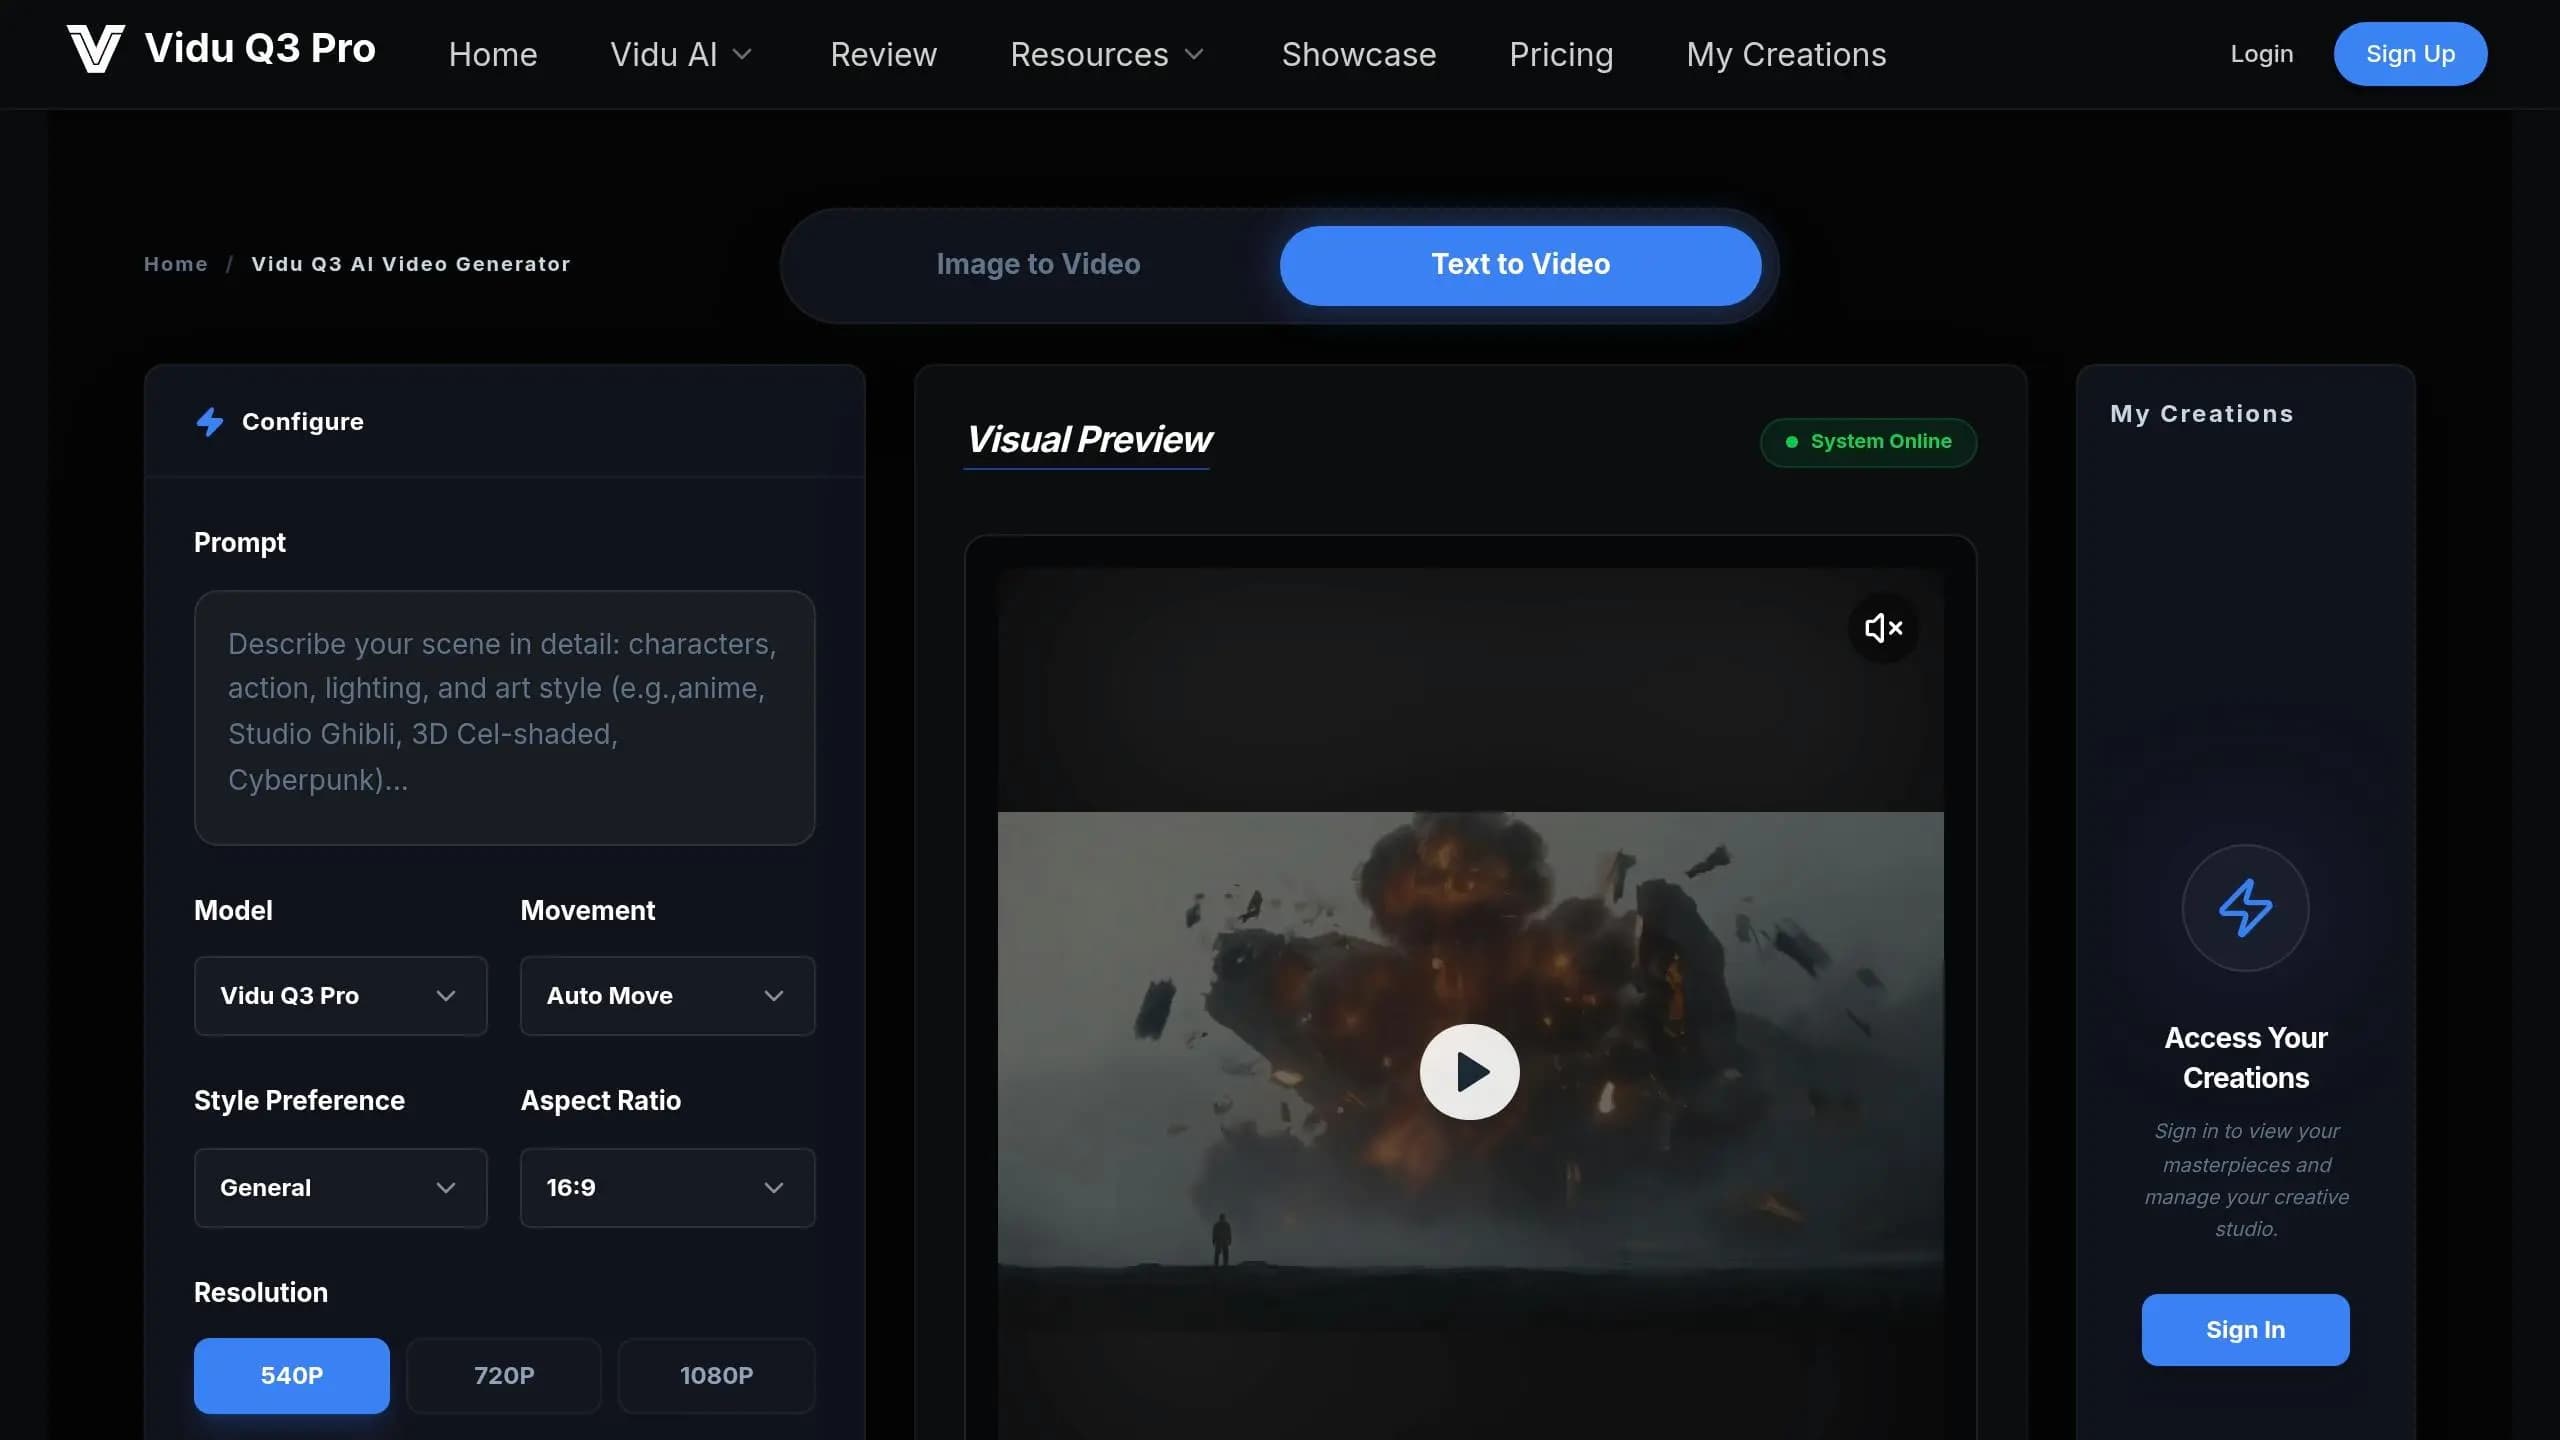The width and height of the screenshot is (2560, 1440).
Task: Click the System Online status badge
Action: 1868,442
